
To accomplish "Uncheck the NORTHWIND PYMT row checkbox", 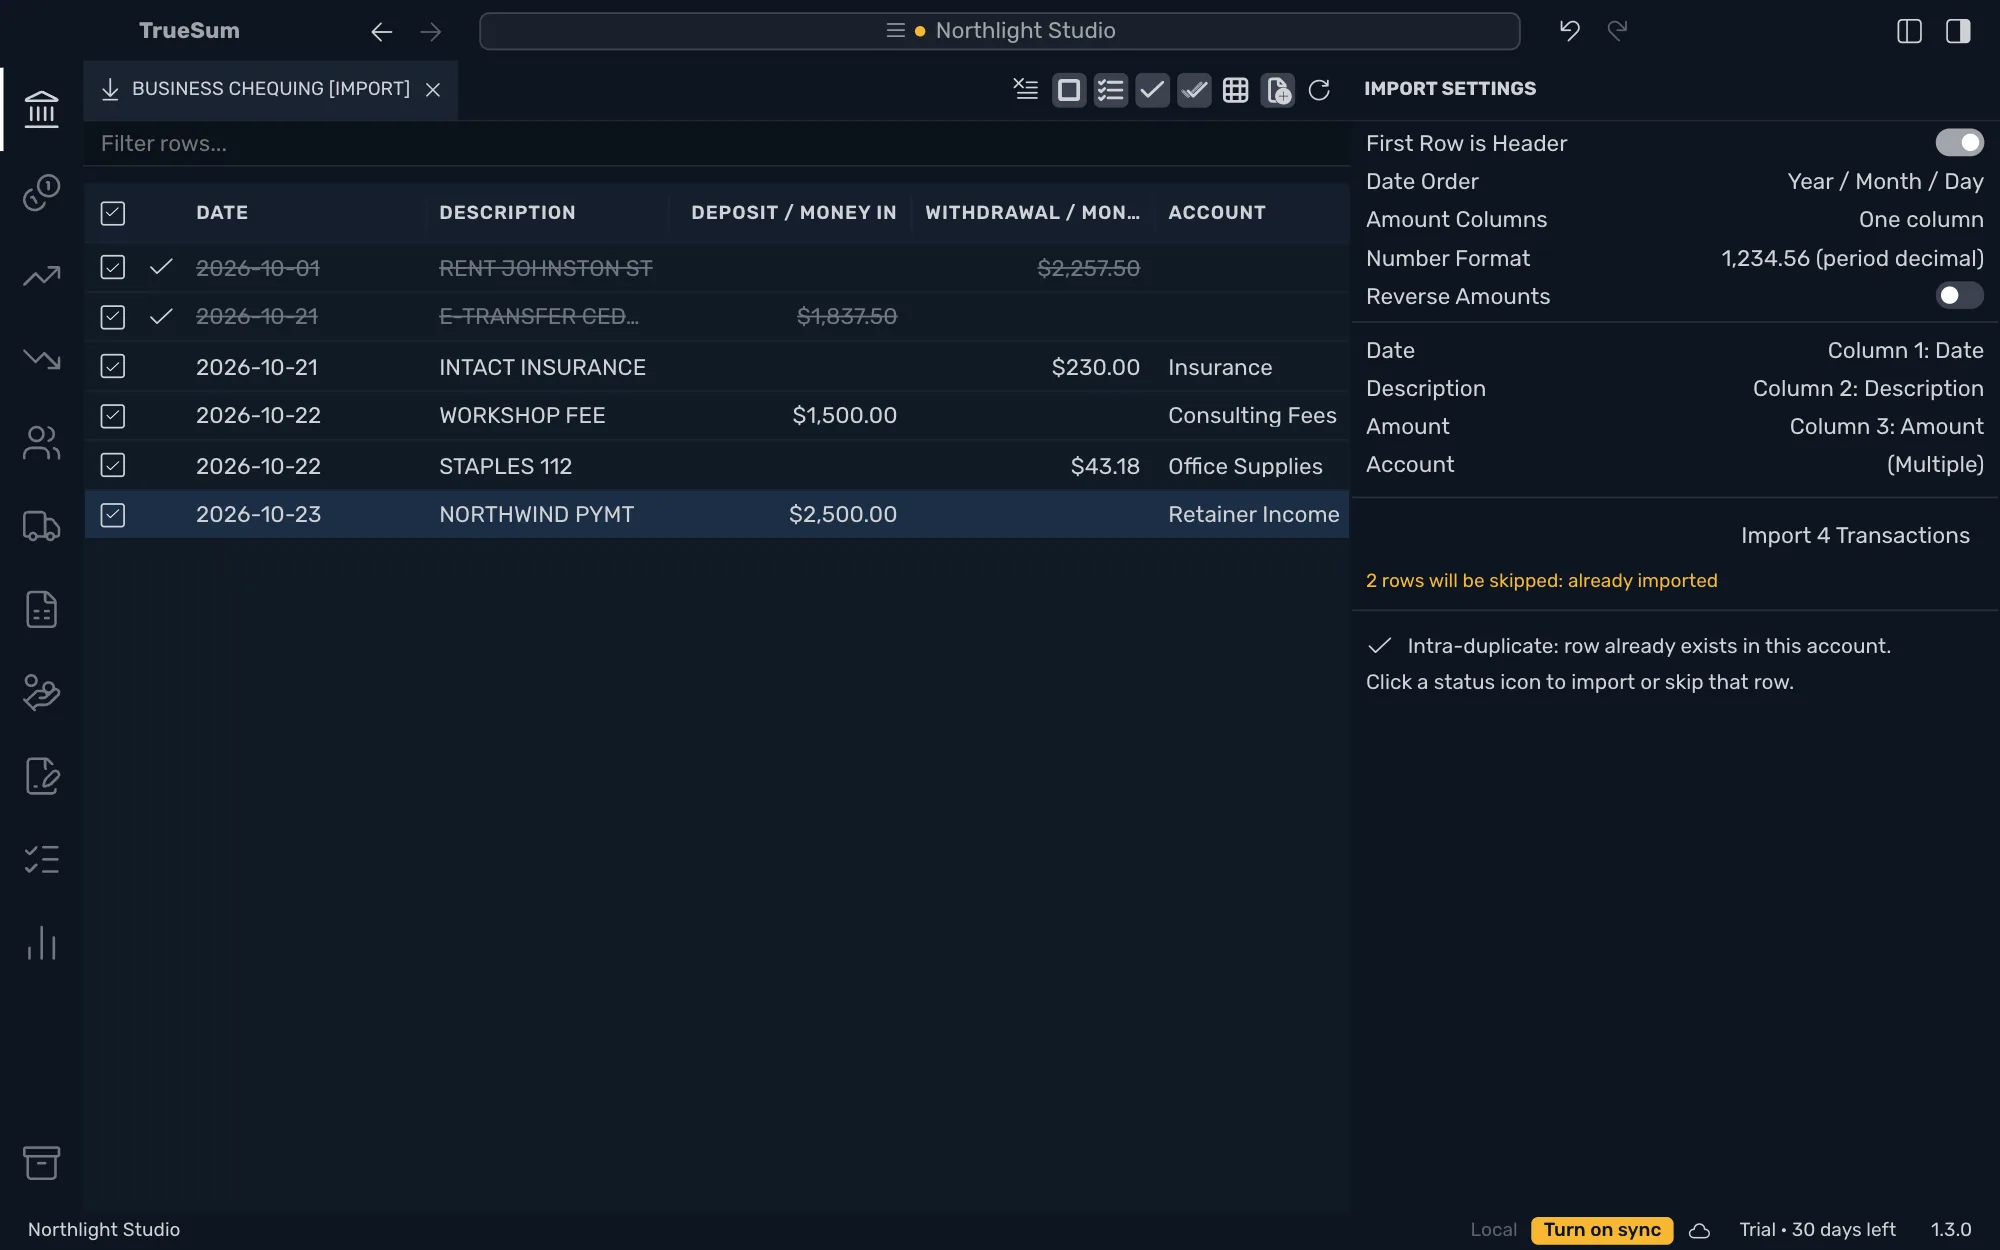I will 113,515.
